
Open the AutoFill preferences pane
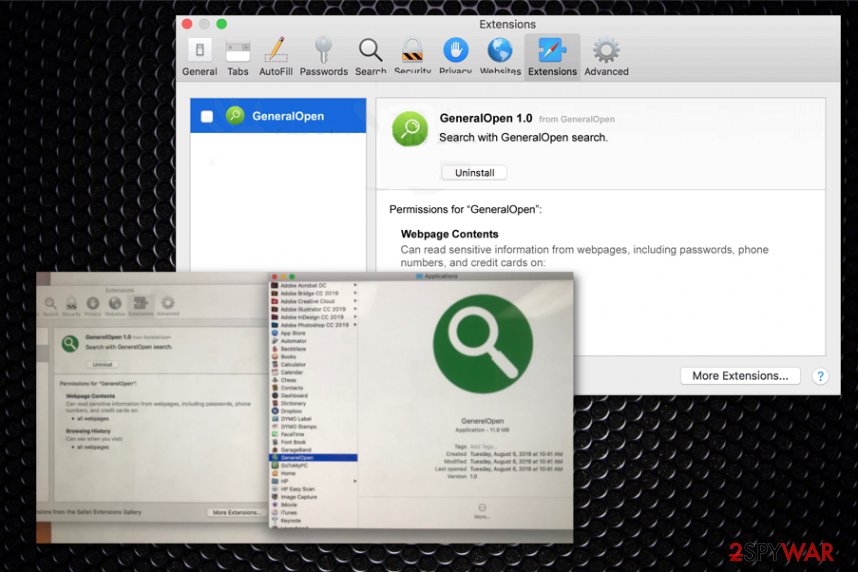click(x=276, y=57)
